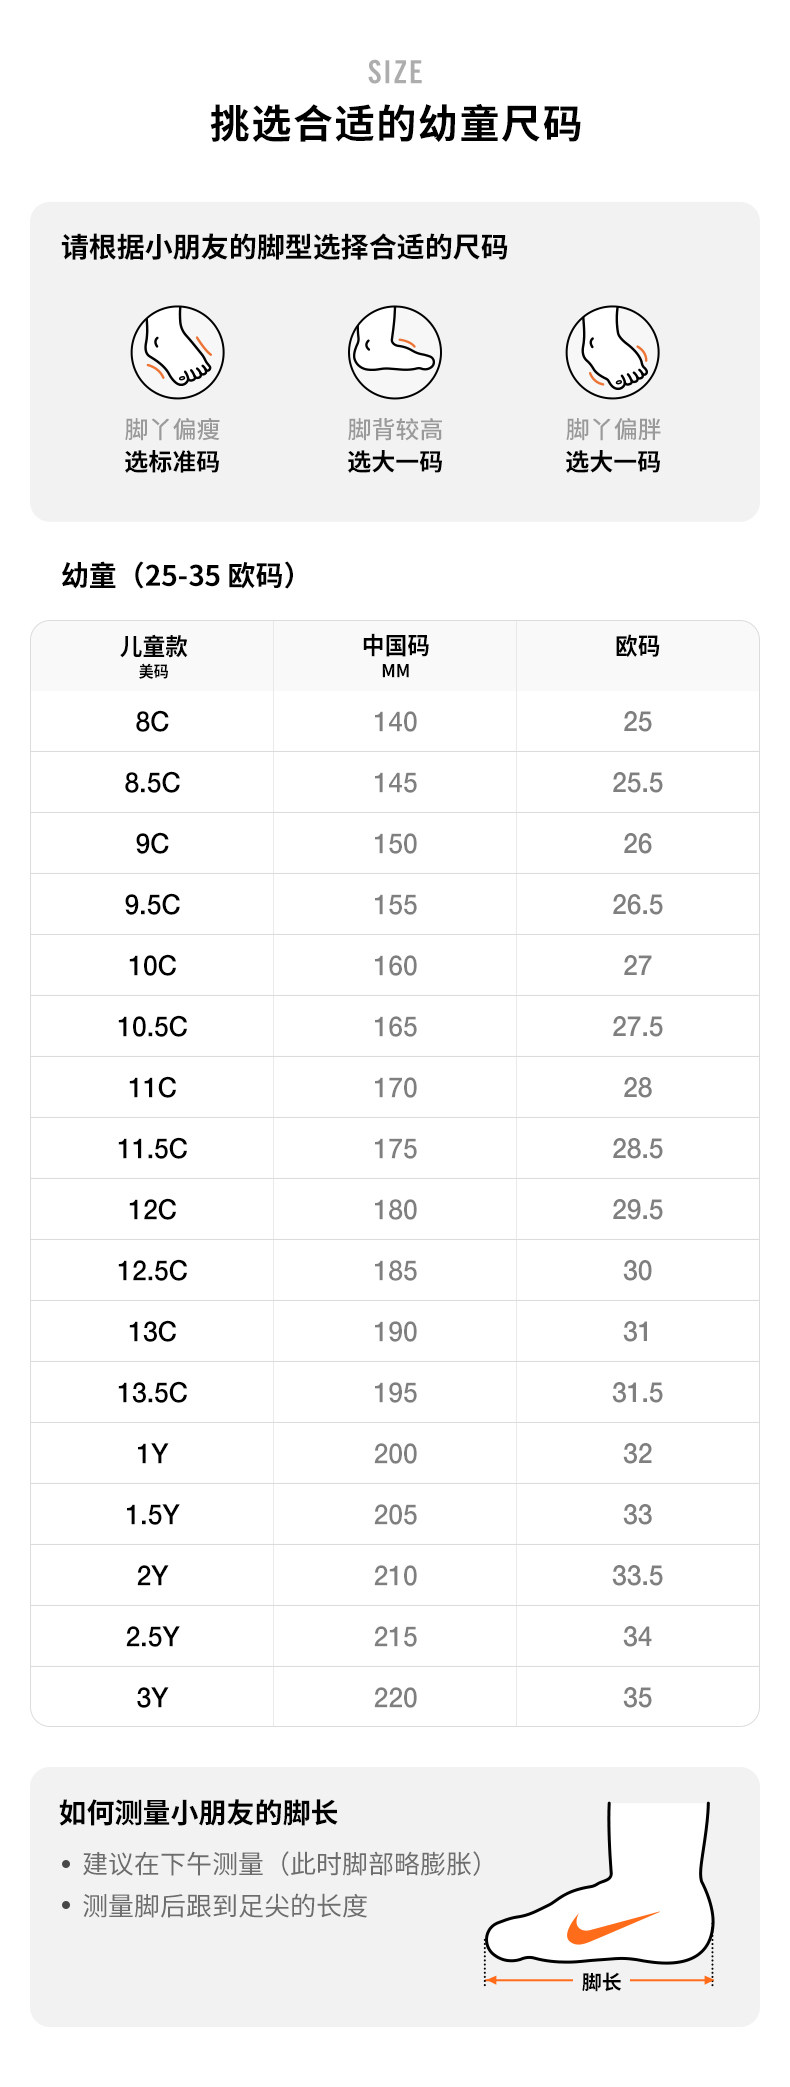Click the 175 millimeter value

(395, 1149)
